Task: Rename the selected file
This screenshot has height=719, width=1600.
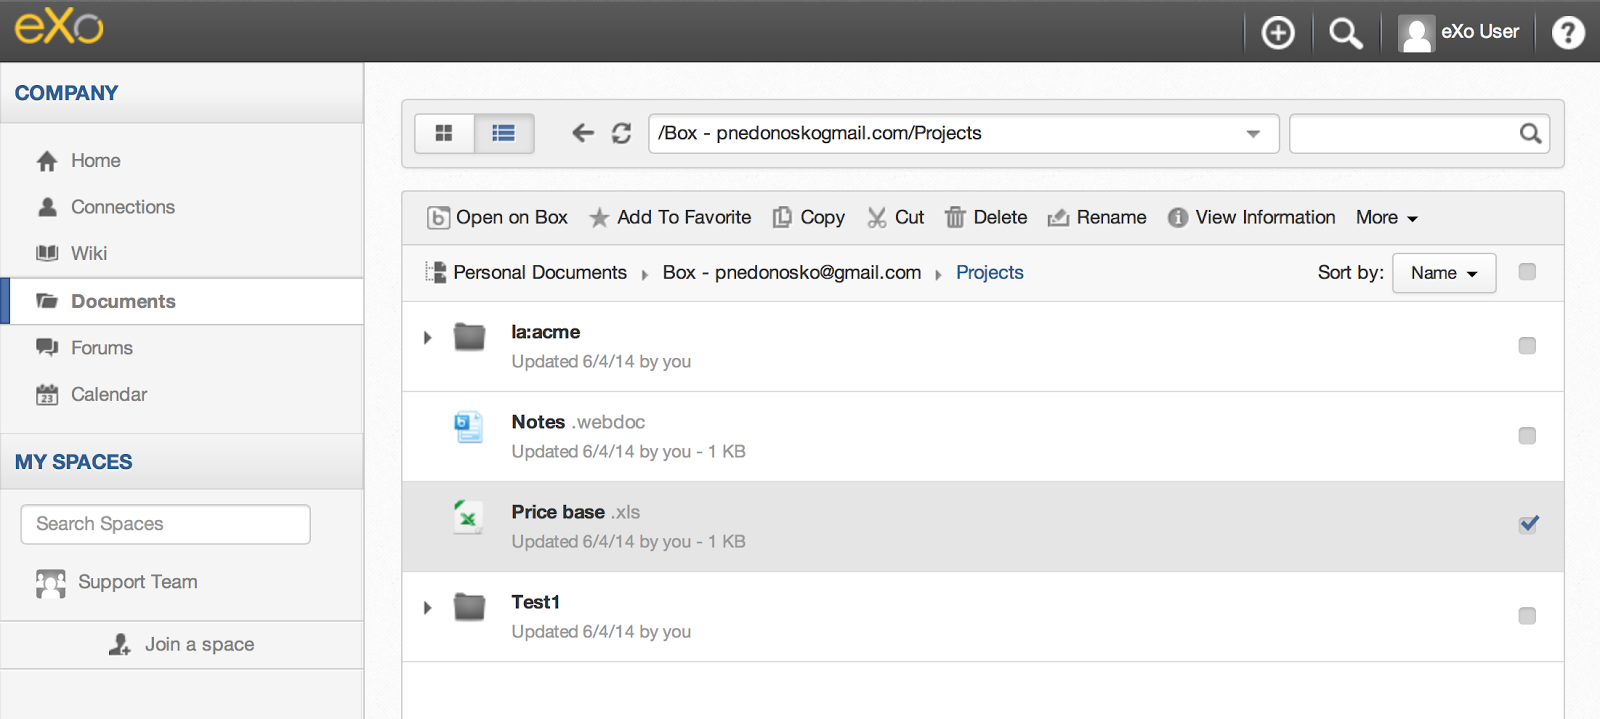Action: 1097,217
